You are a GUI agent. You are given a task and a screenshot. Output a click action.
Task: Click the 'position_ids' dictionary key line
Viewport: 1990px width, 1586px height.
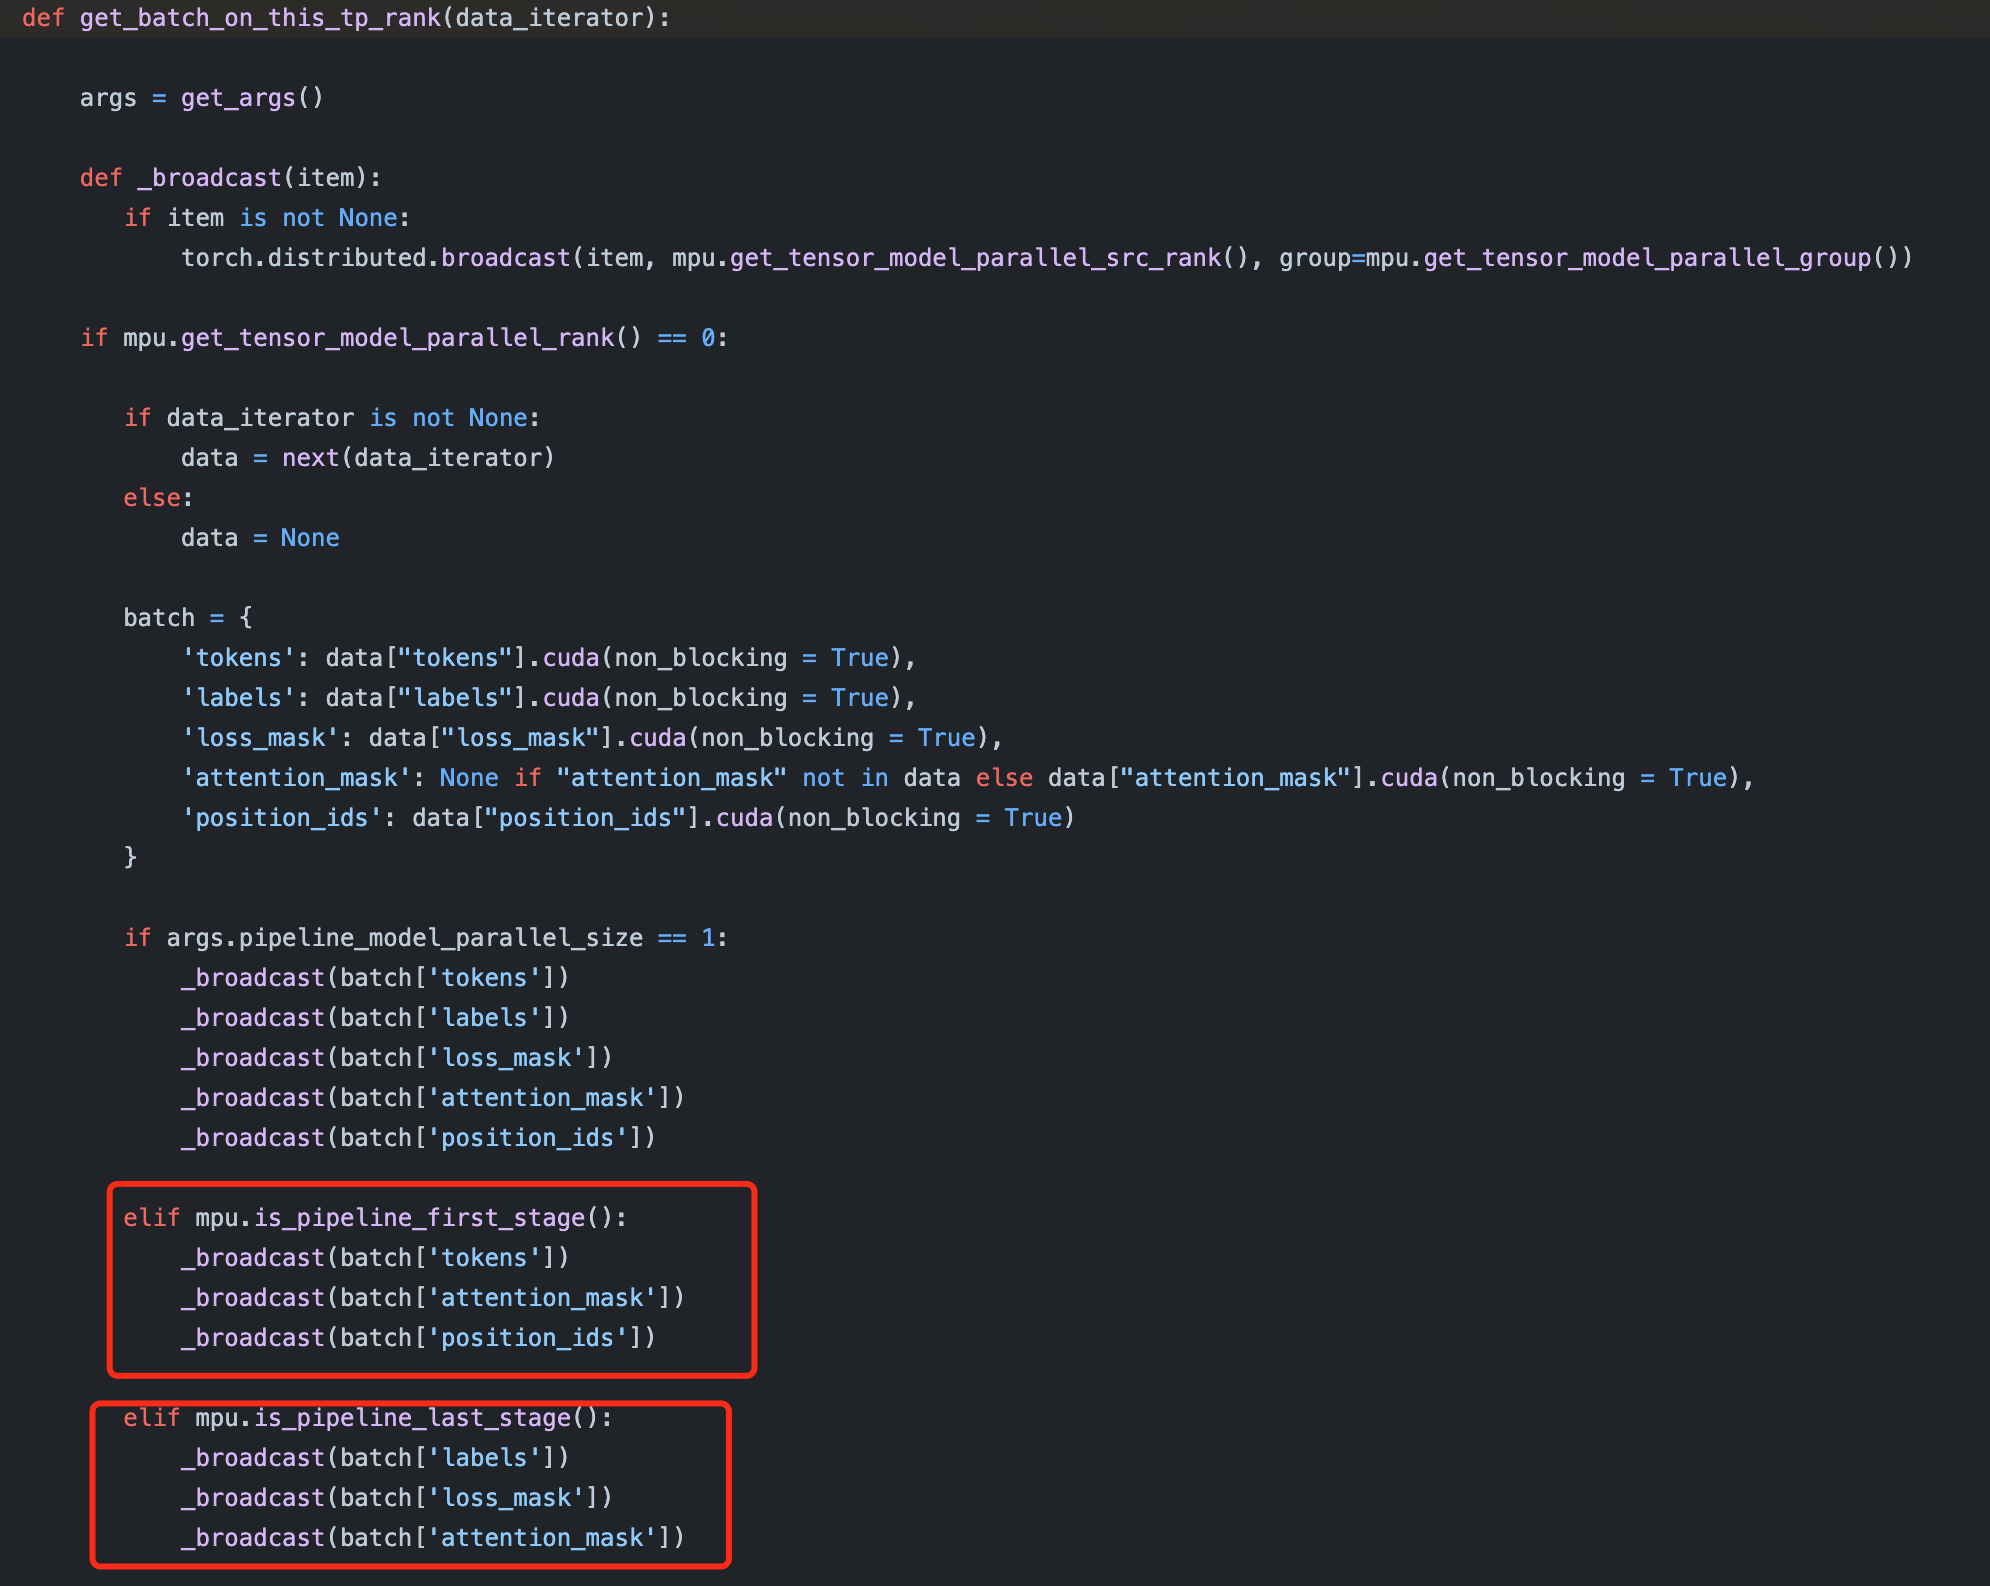(x=628, y=818)
